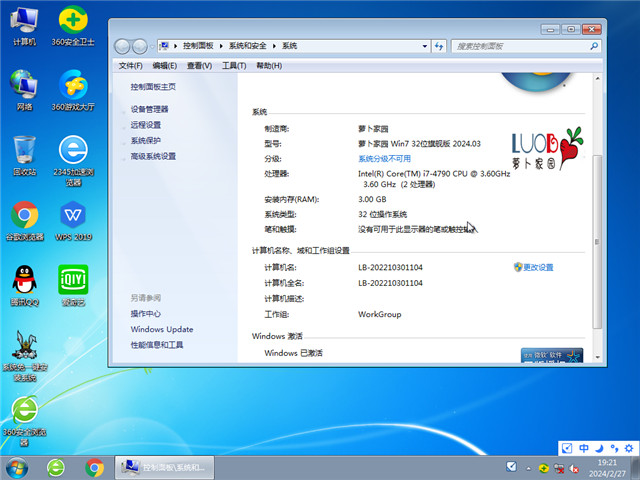Viewport: 640px width, 480px height.
Task: Open the 爱奇艺 iQIYI desktop icon
Action: (x=73, y=285)
